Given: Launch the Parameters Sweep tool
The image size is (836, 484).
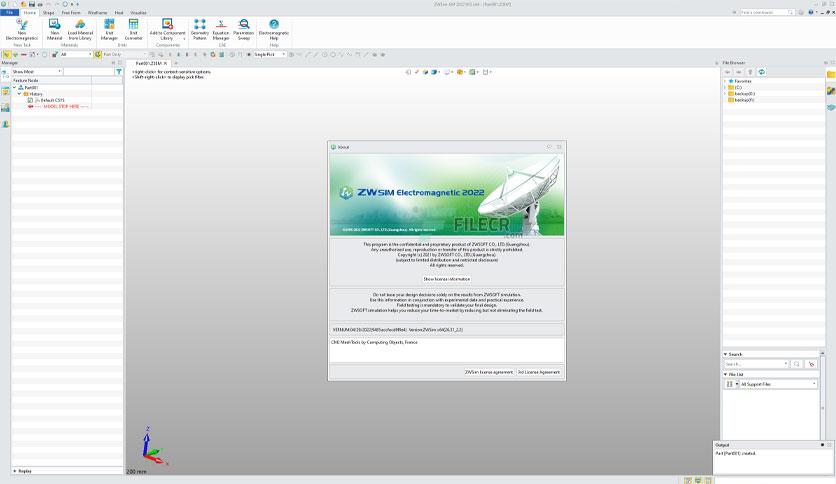Looking at the screenshot, I should click(x=244, y=30).
